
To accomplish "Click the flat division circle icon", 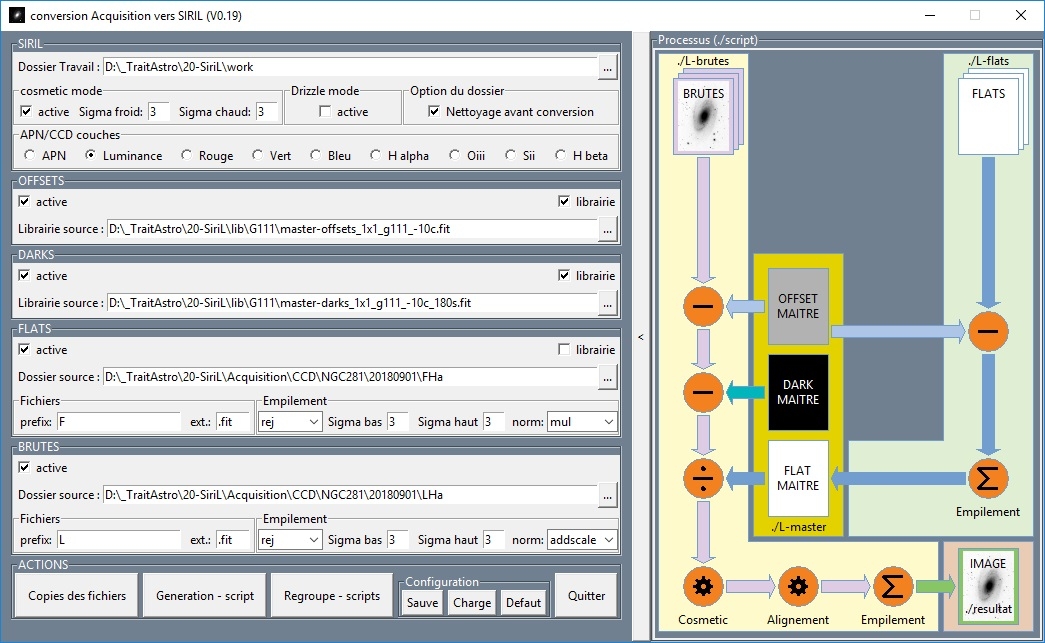I will pos(703,478).
